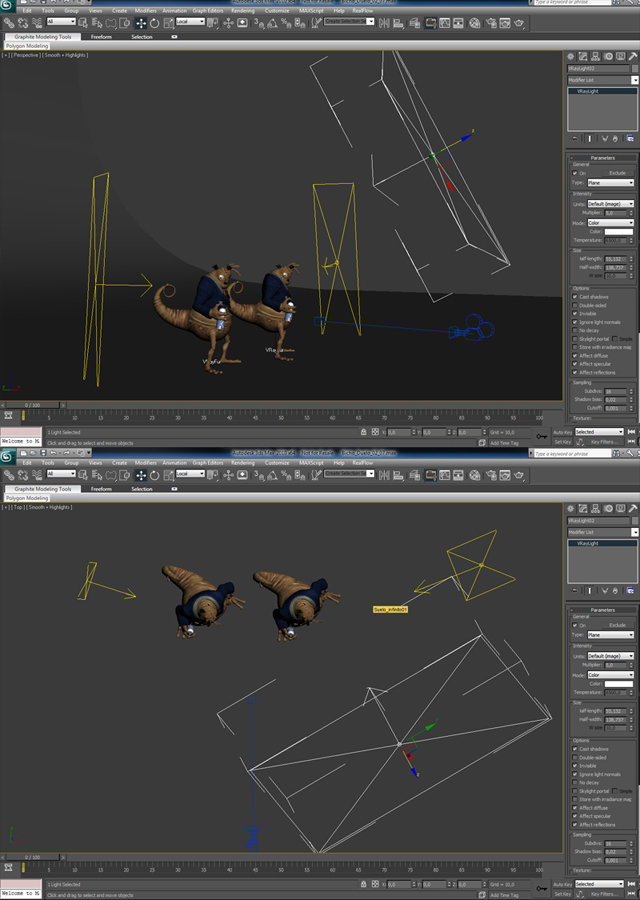
Task: Select the Rotate tool in the lower window toolbar
Action: point(154,475)
